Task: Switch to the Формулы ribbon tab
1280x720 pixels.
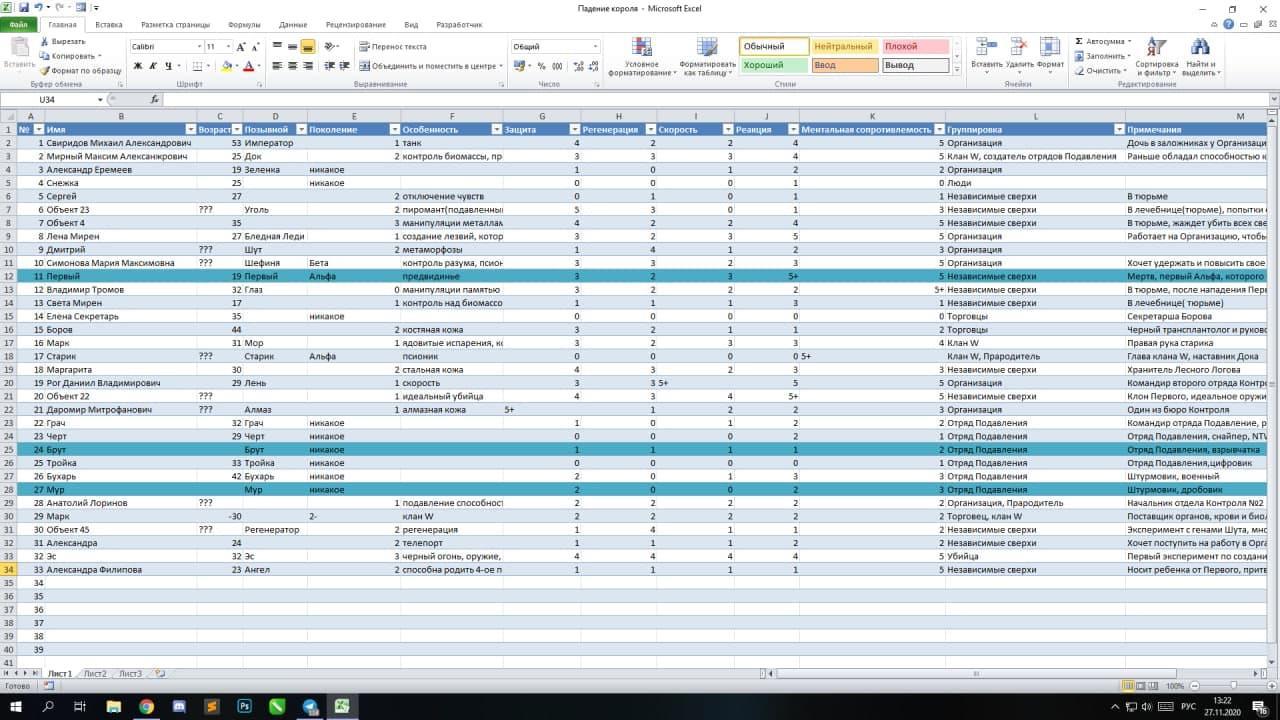Action: pyautogui.click(x=244, y=24)
